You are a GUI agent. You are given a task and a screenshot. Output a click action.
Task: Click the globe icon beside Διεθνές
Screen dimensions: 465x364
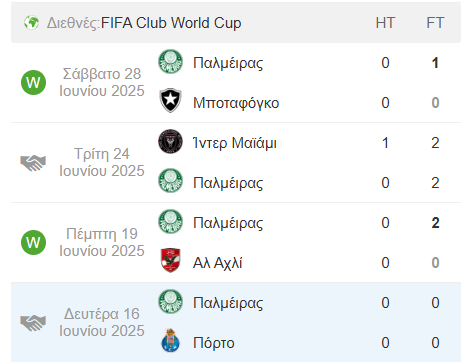click(31, 23)
